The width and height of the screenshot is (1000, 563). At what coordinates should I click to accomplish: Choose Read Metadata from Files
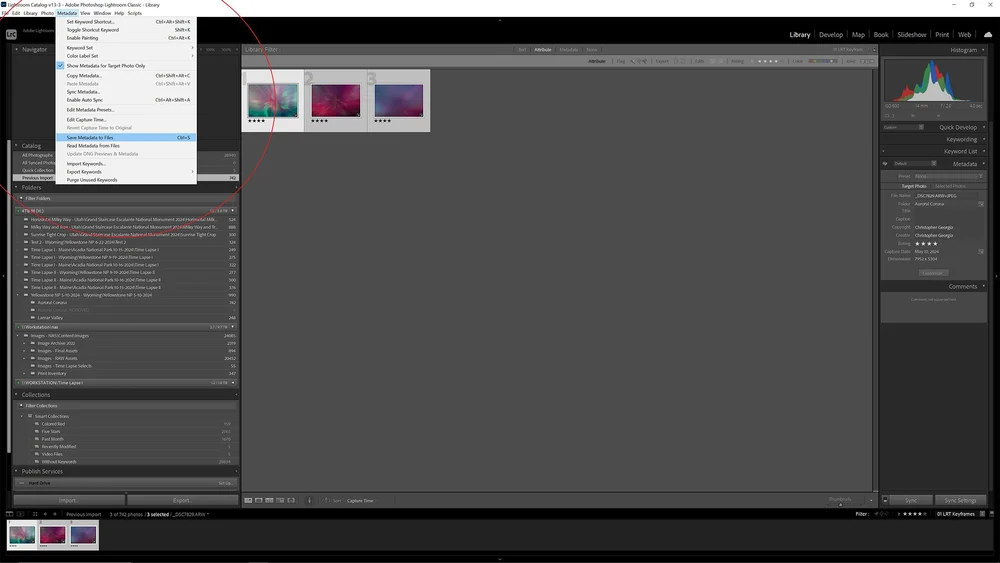tap(126, 146)
